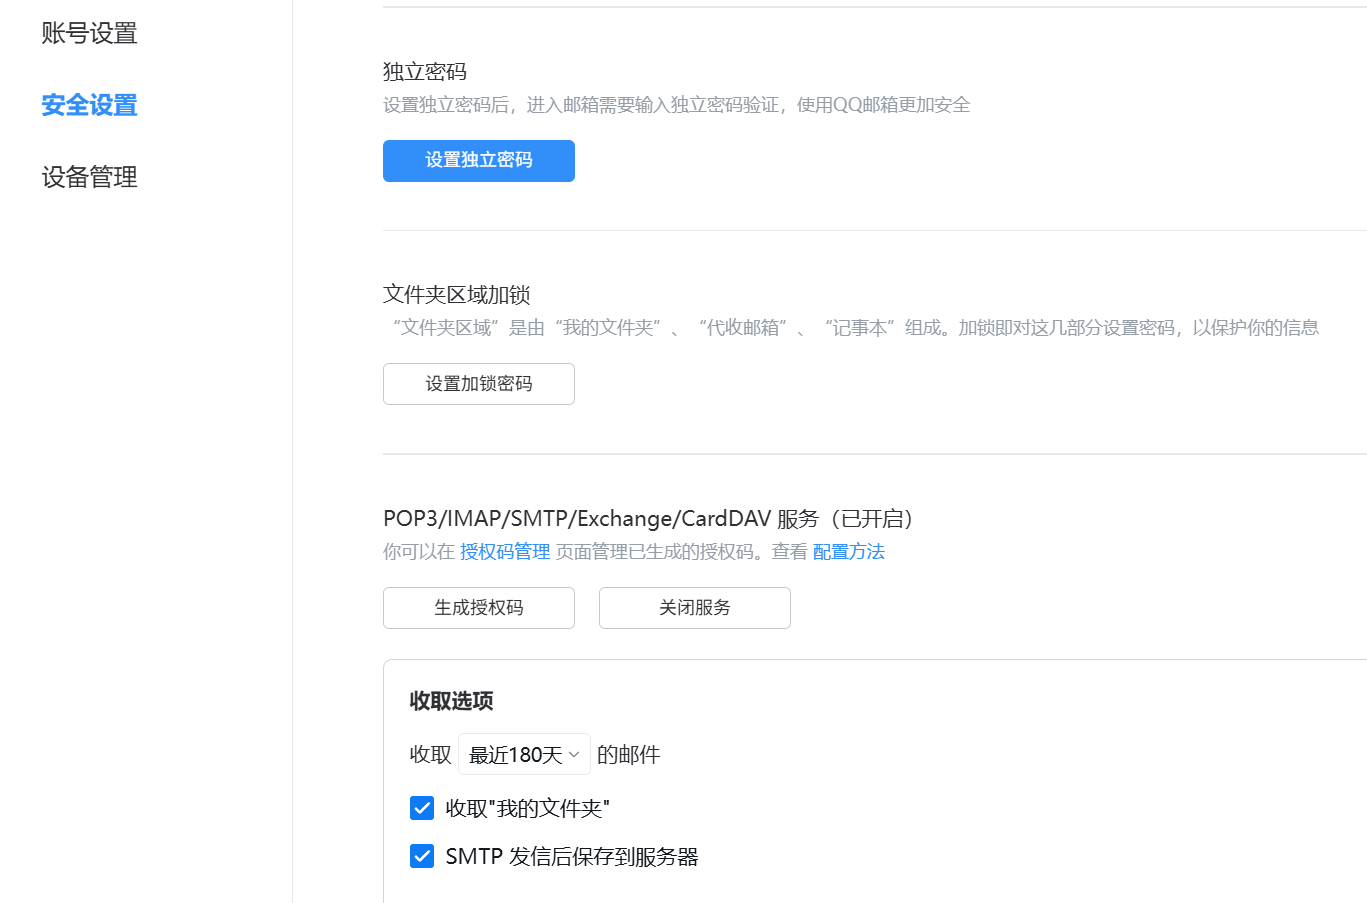
Task: Click the blue 设置独立密码 button
Action: (x=478, y=161)
